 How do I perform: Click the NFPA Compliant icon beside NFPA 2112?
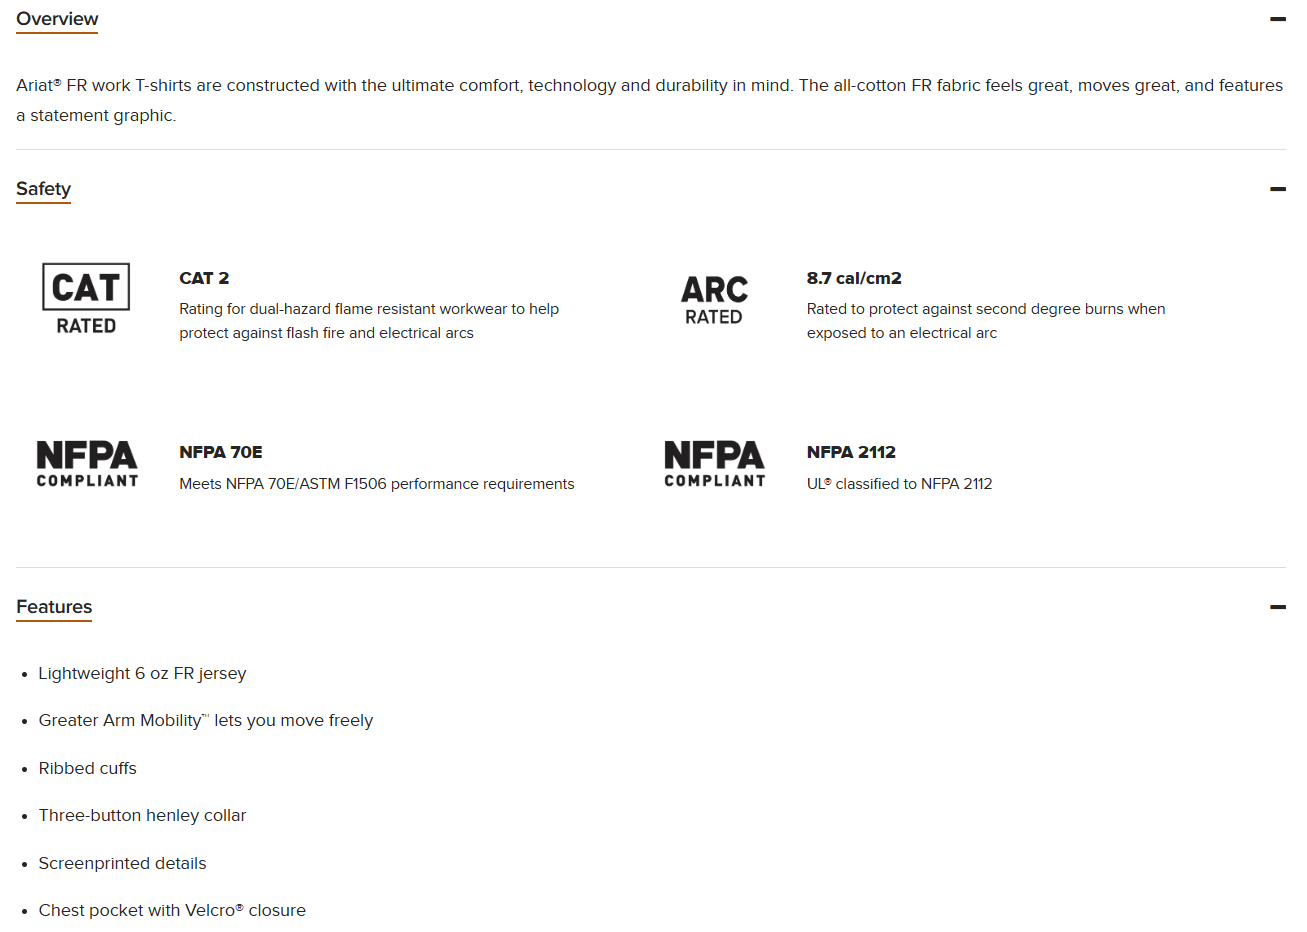(714, 464)
